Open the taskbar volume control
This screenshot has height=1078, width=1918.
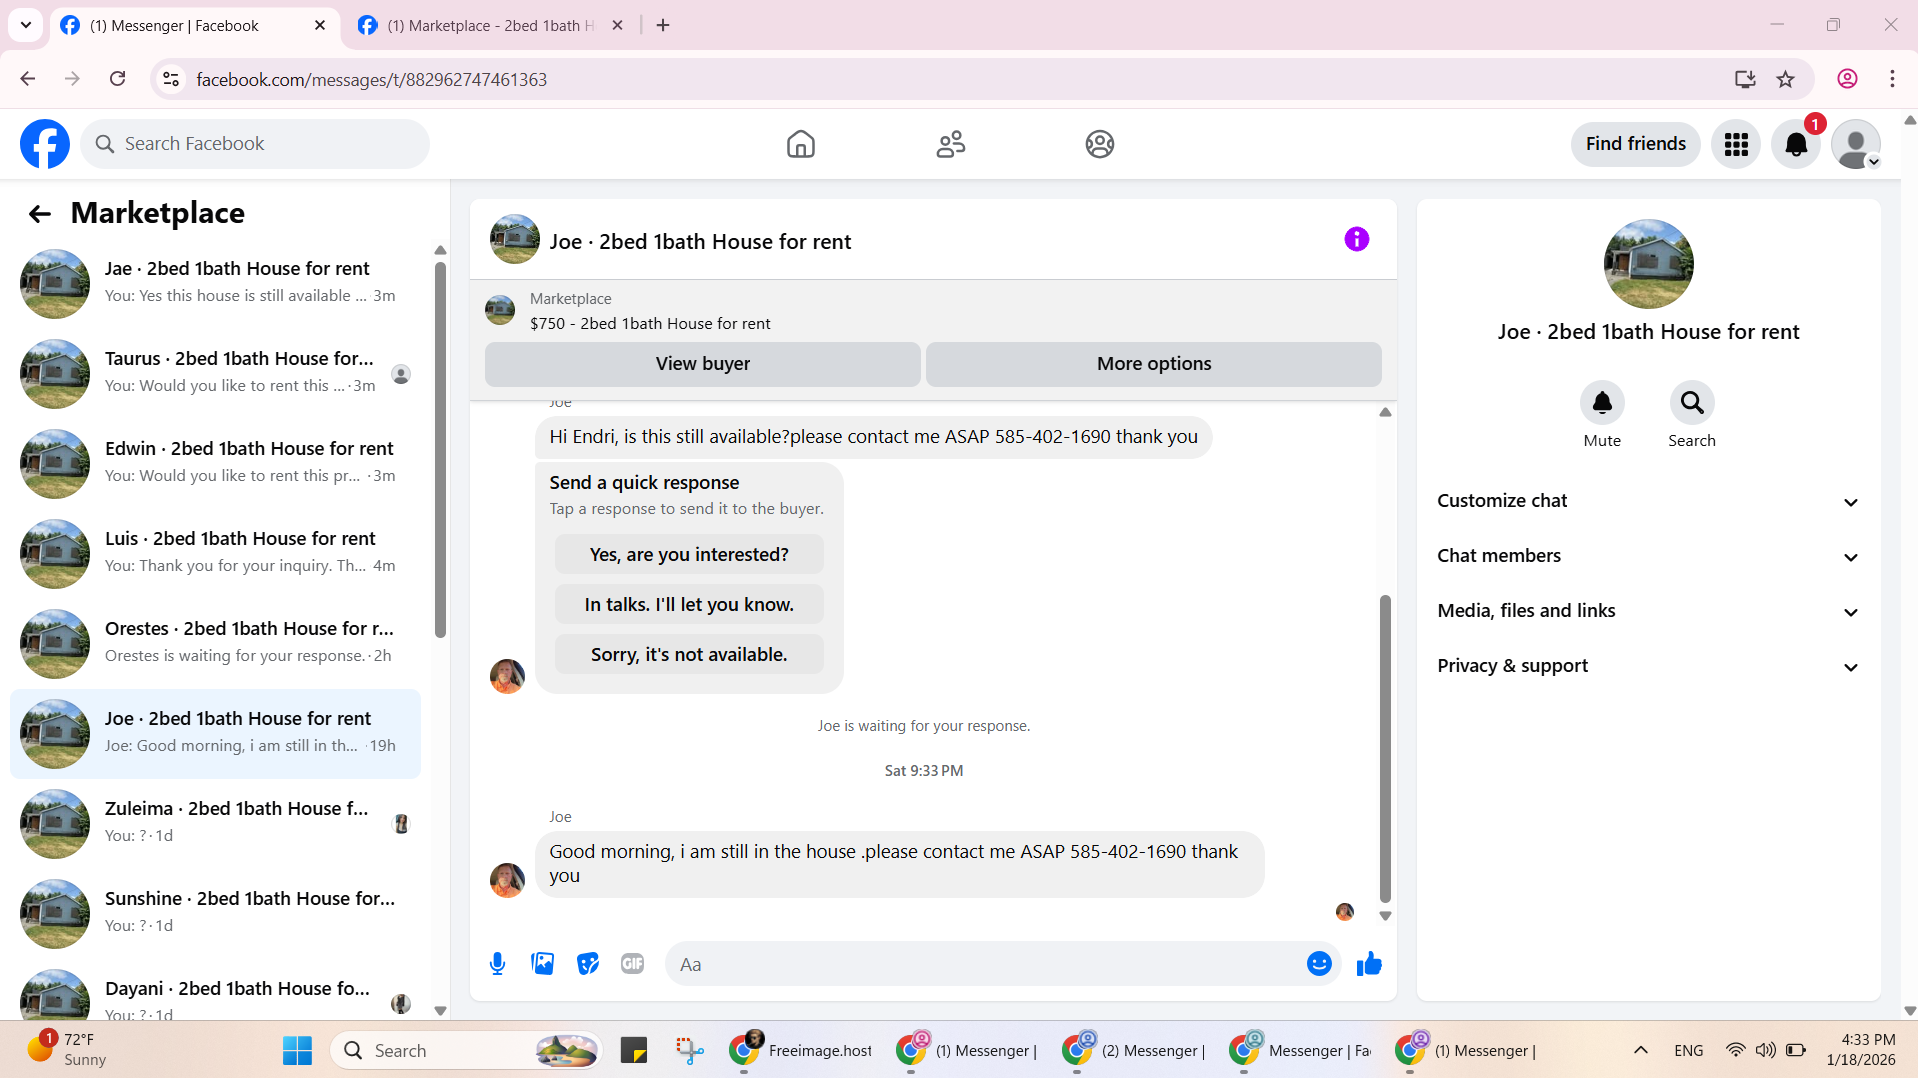[1766, 1050]
